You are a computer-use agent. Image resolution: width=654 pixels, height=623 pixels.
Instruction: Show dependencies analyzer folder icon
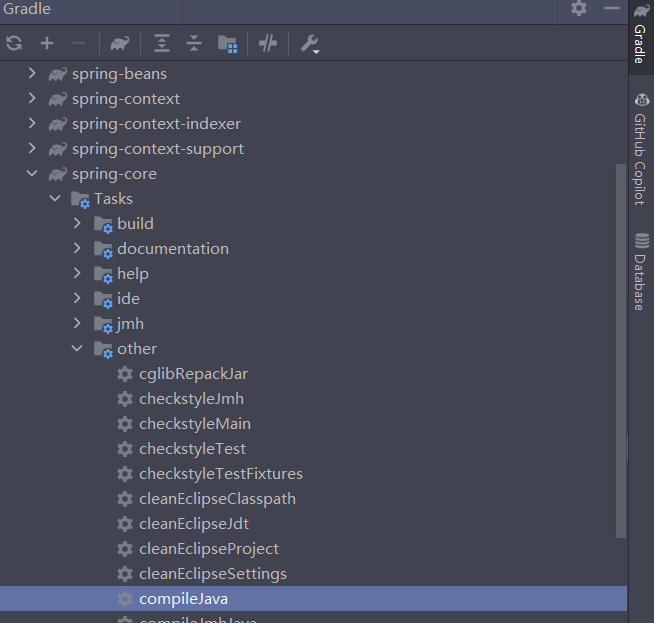point(228,44)
